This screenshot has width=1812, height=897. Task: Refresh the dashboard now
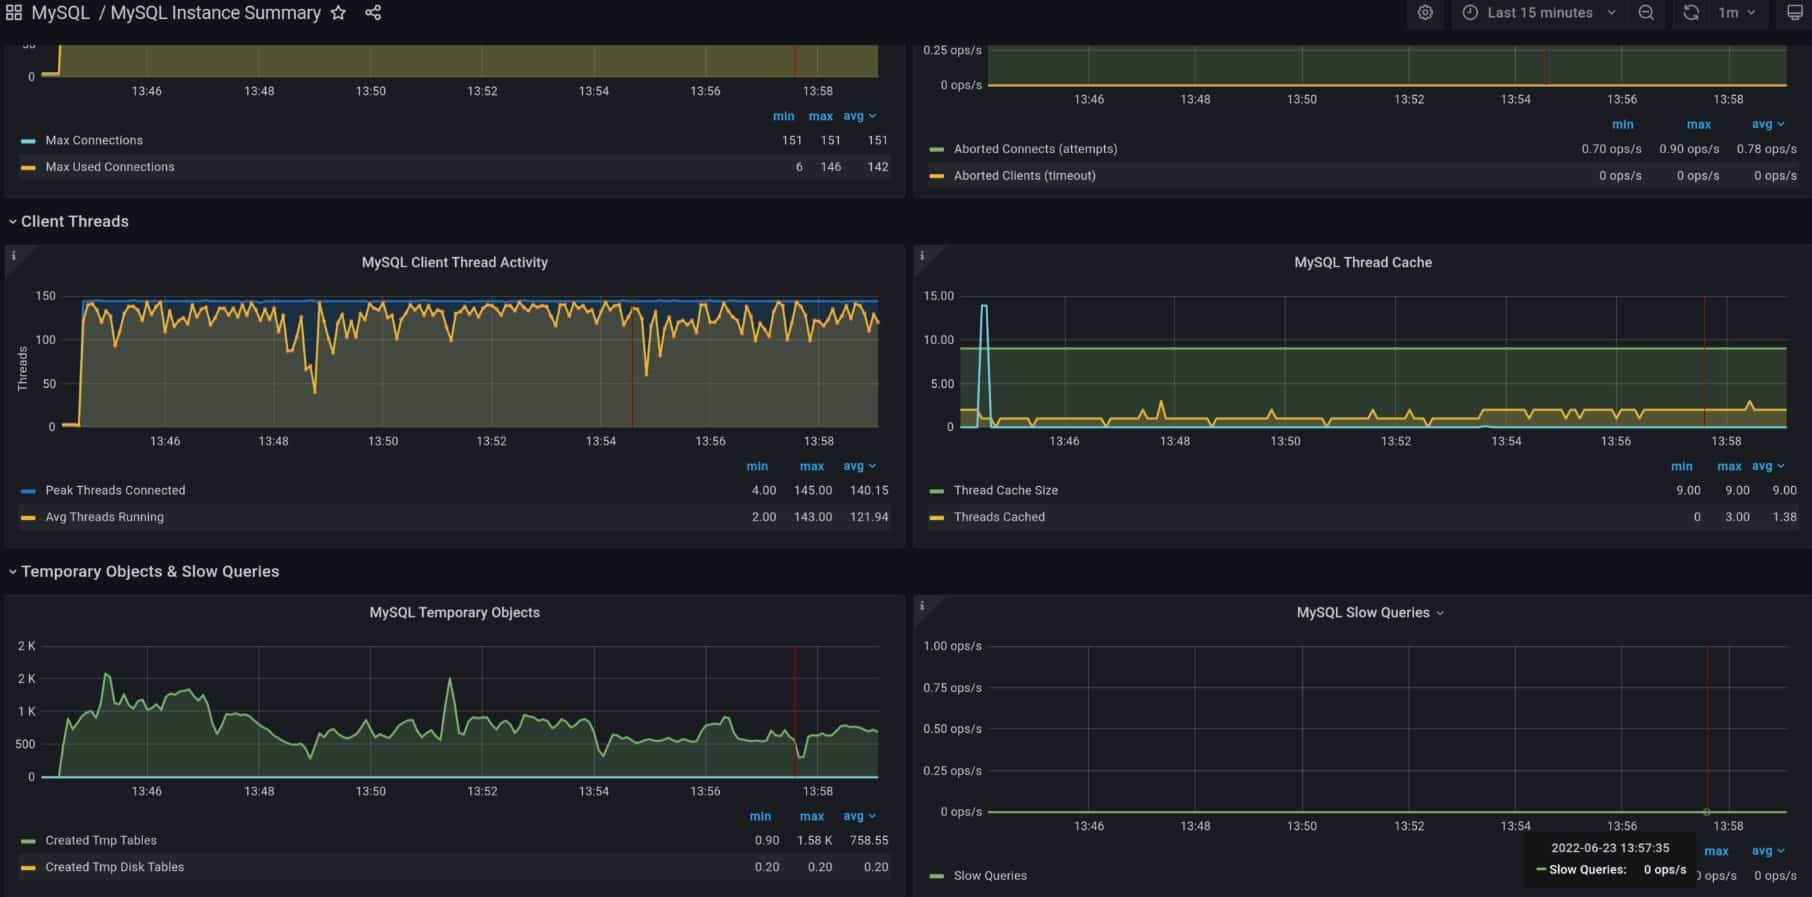pyautogui.click(x=1690, y=13)
